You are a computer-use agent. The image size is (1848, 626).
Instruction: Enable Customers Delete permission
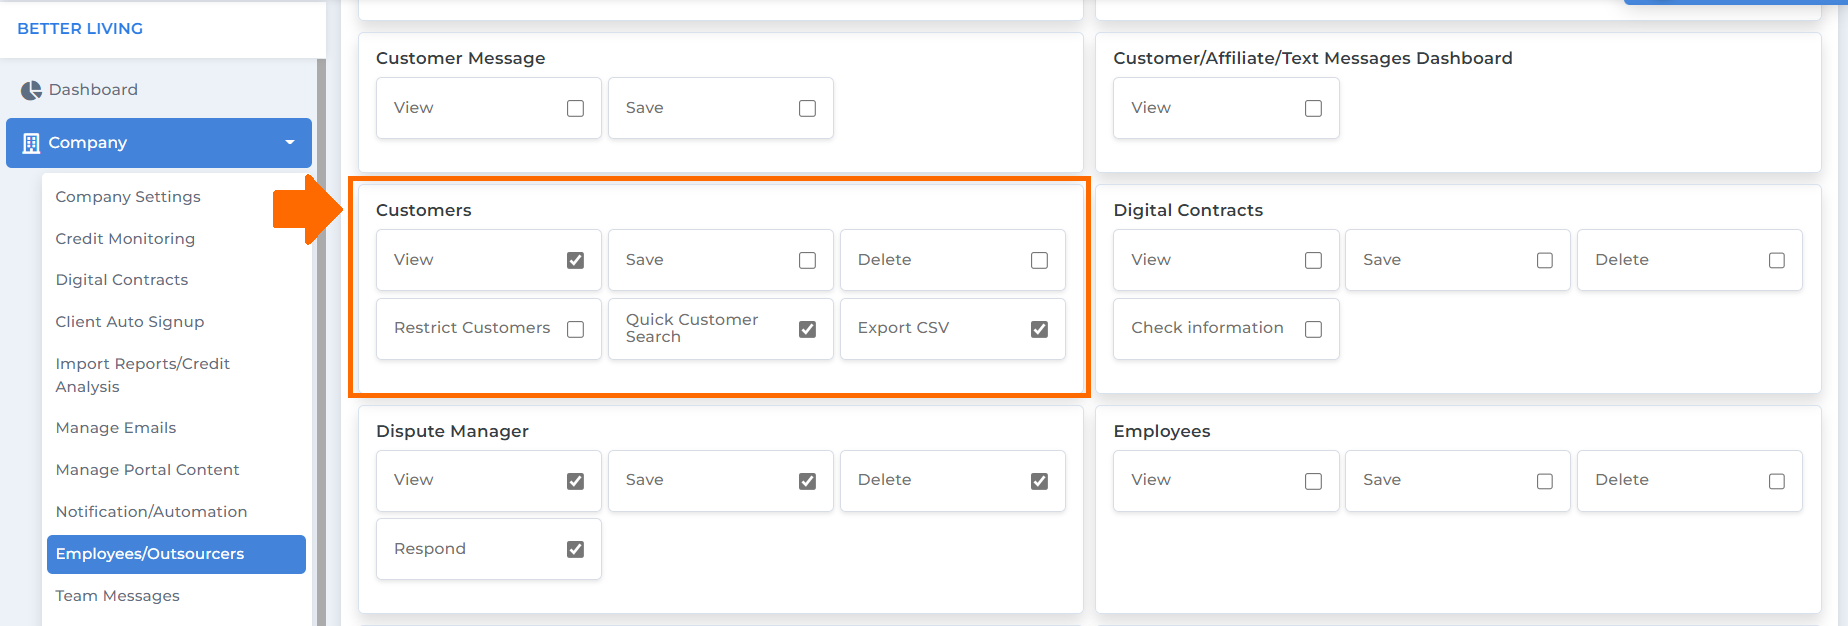(1040, 260)
